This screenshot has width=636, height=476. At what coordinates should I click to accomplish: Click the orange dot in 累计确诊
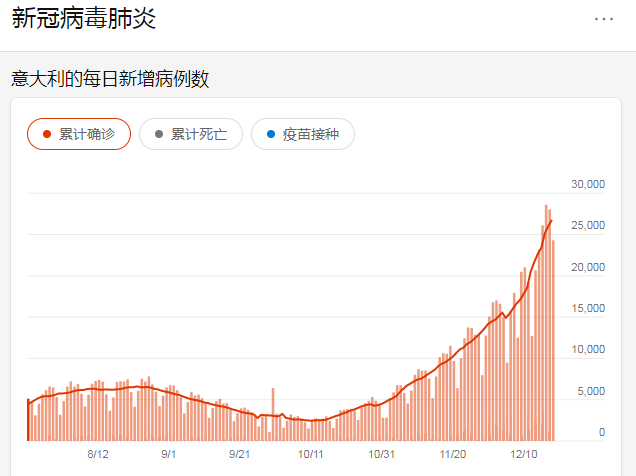(x=46, y=134)
